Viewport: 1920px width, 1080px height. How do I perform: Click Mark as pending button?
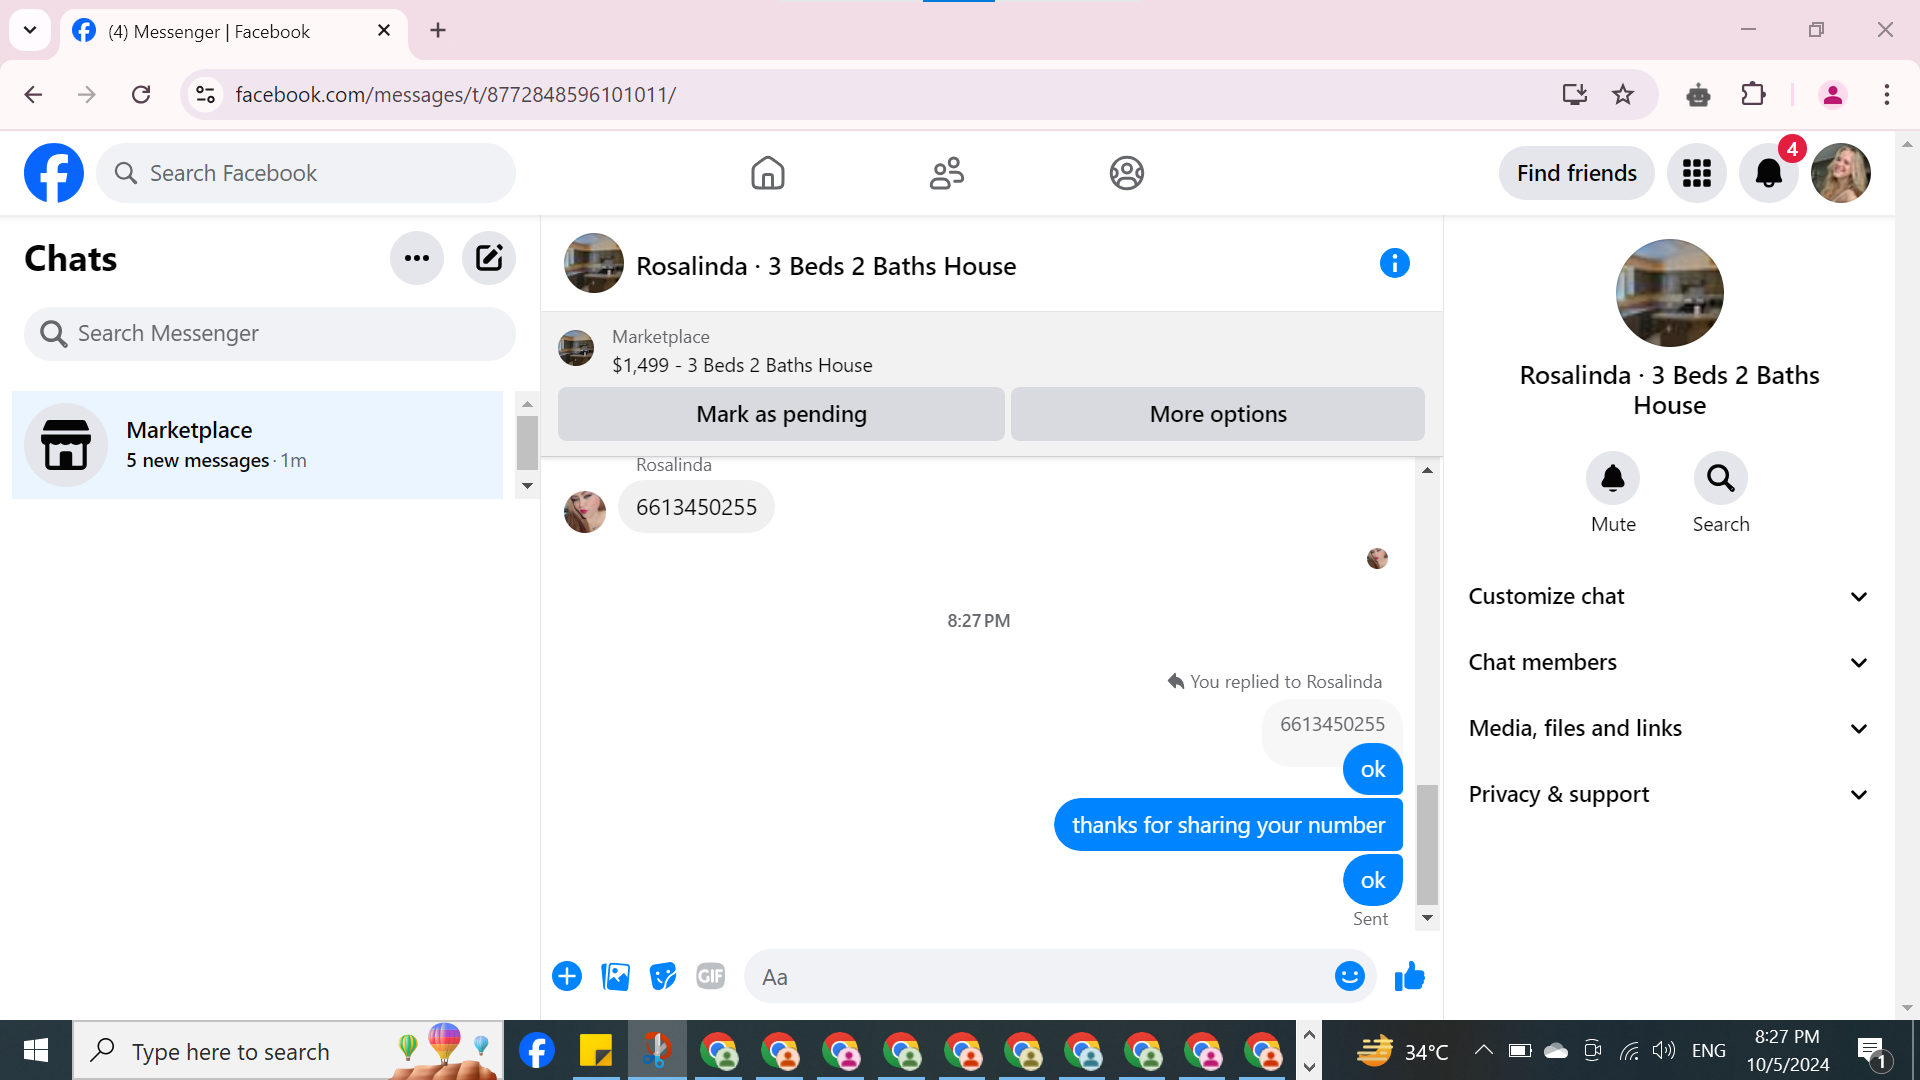click(781, 414)
